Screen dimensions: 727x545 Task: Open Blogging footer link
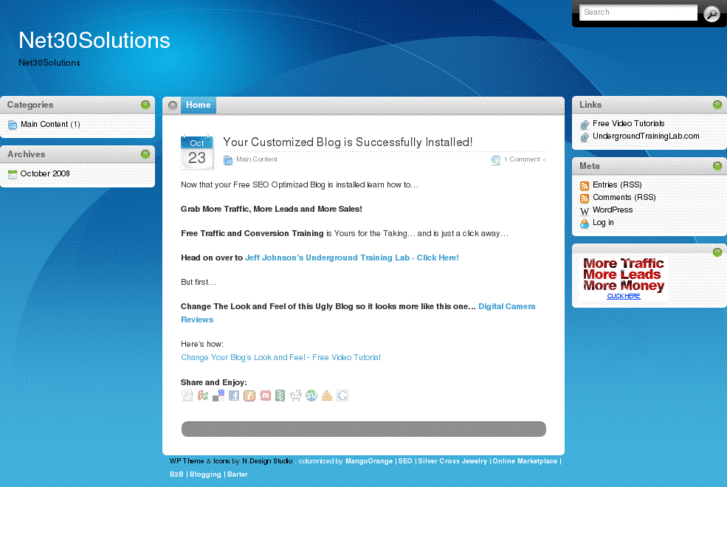(x=205, y=474)
